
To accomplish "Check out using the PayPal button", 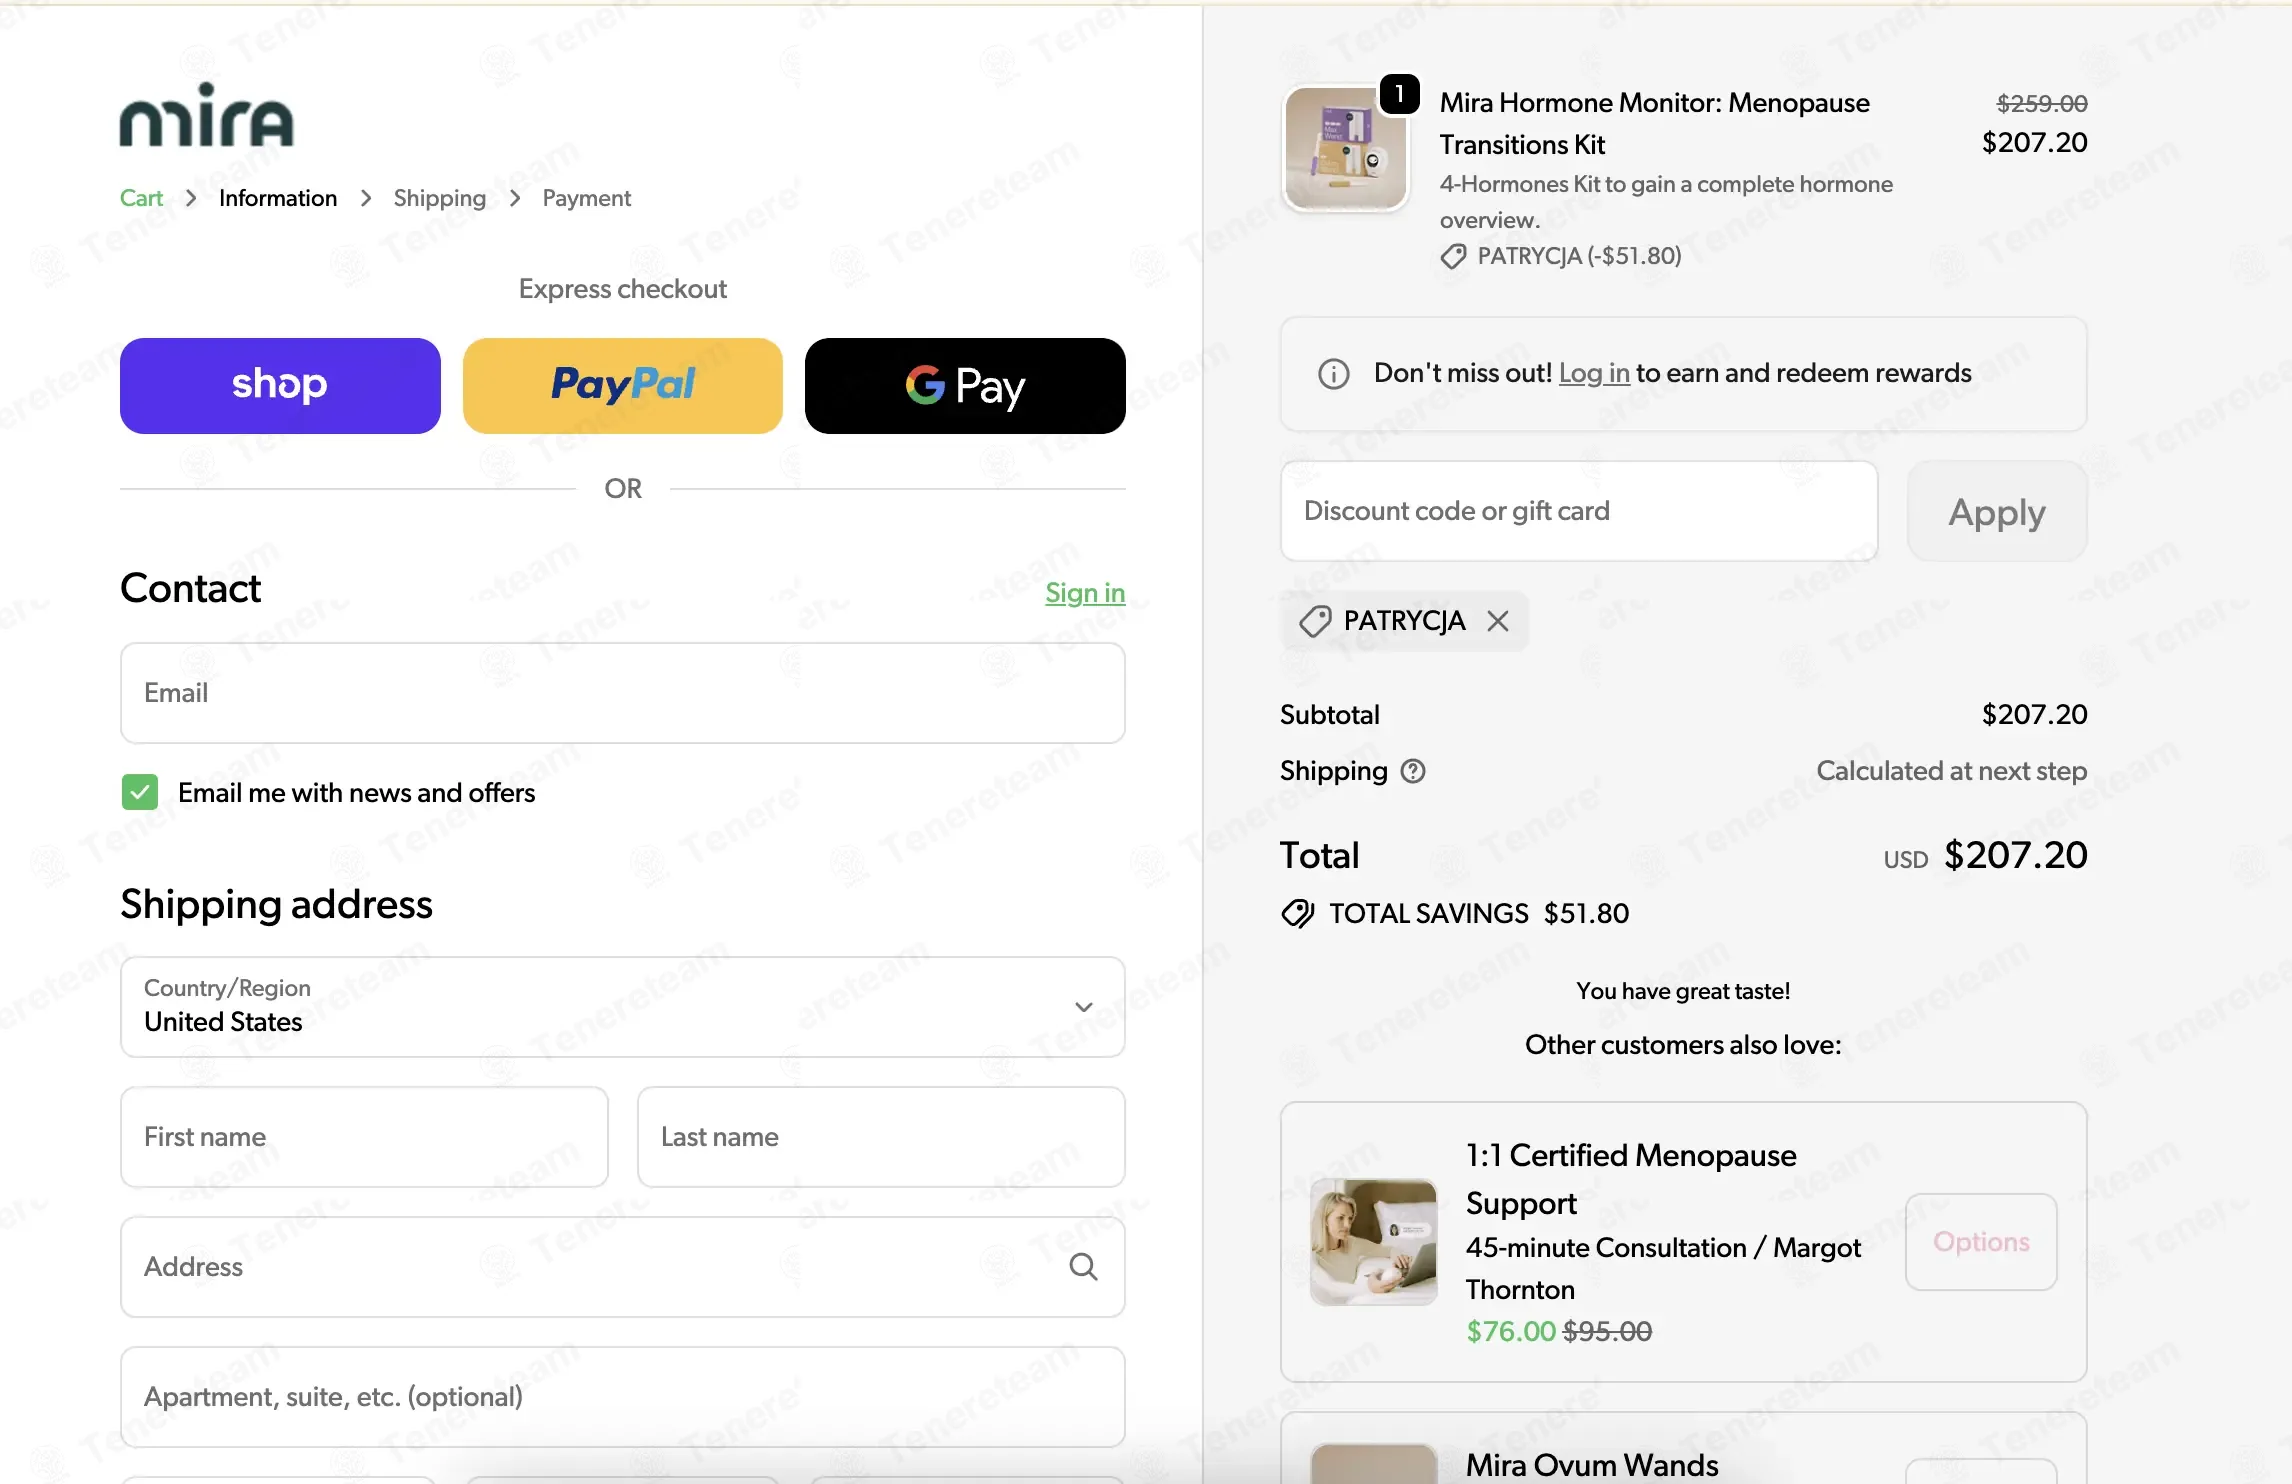I will pos(623,386).
